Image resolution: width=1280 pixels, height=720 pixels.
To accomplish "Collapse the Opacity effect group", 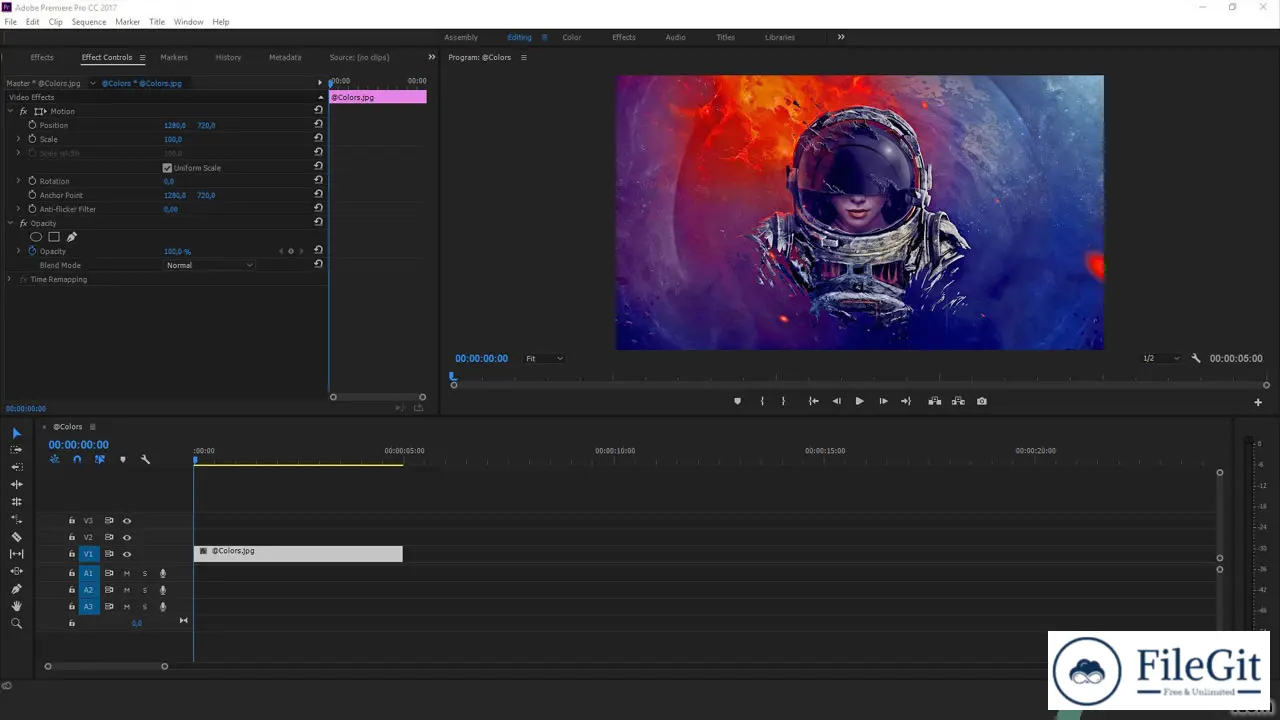I will [x=11, y=223].
